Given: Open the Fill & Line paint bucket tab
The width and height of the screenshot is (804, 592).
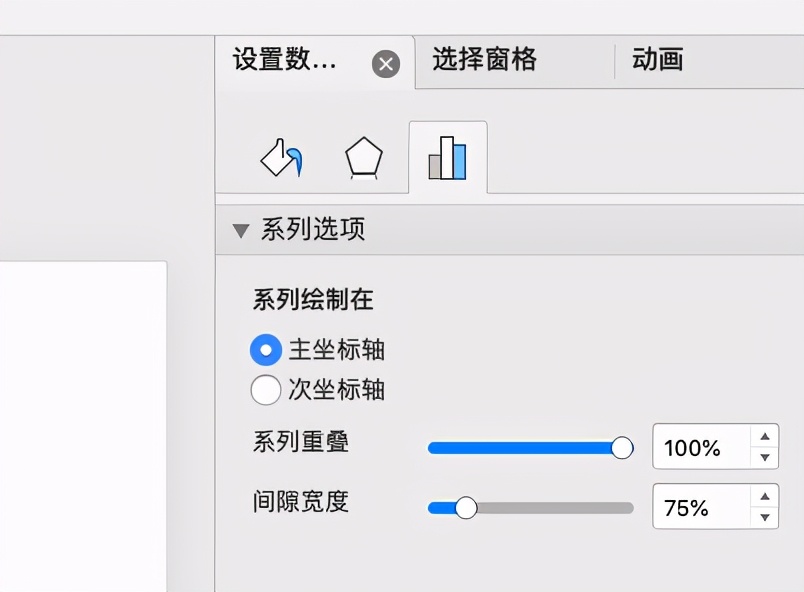Looking at the screenshot, I should 281,158.
